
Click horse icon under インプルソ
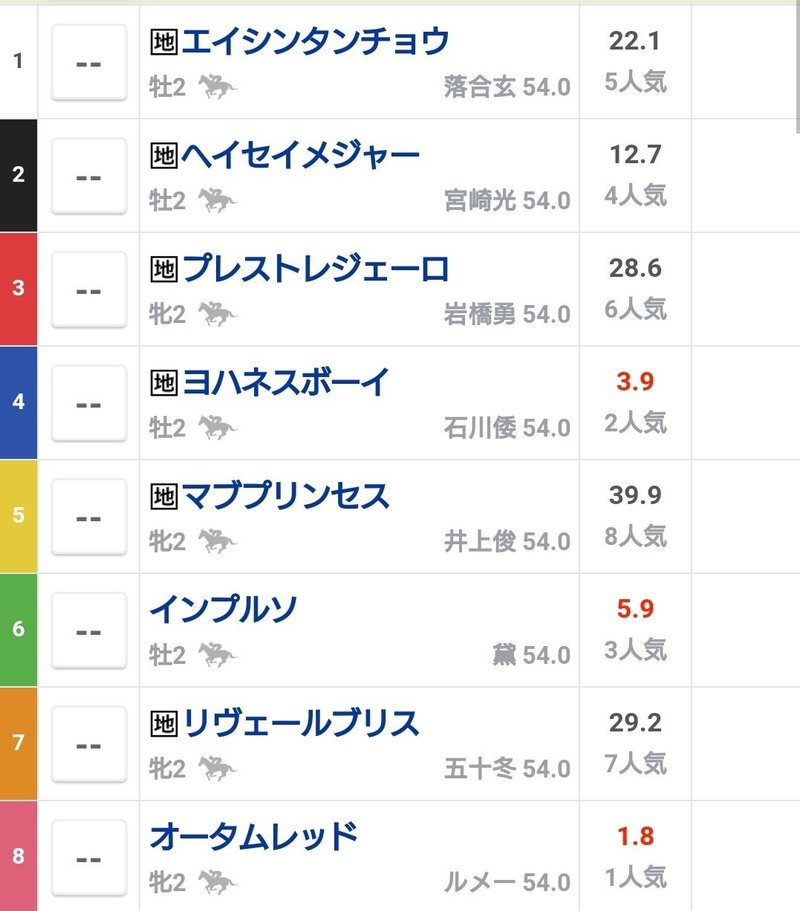[217, 655]
